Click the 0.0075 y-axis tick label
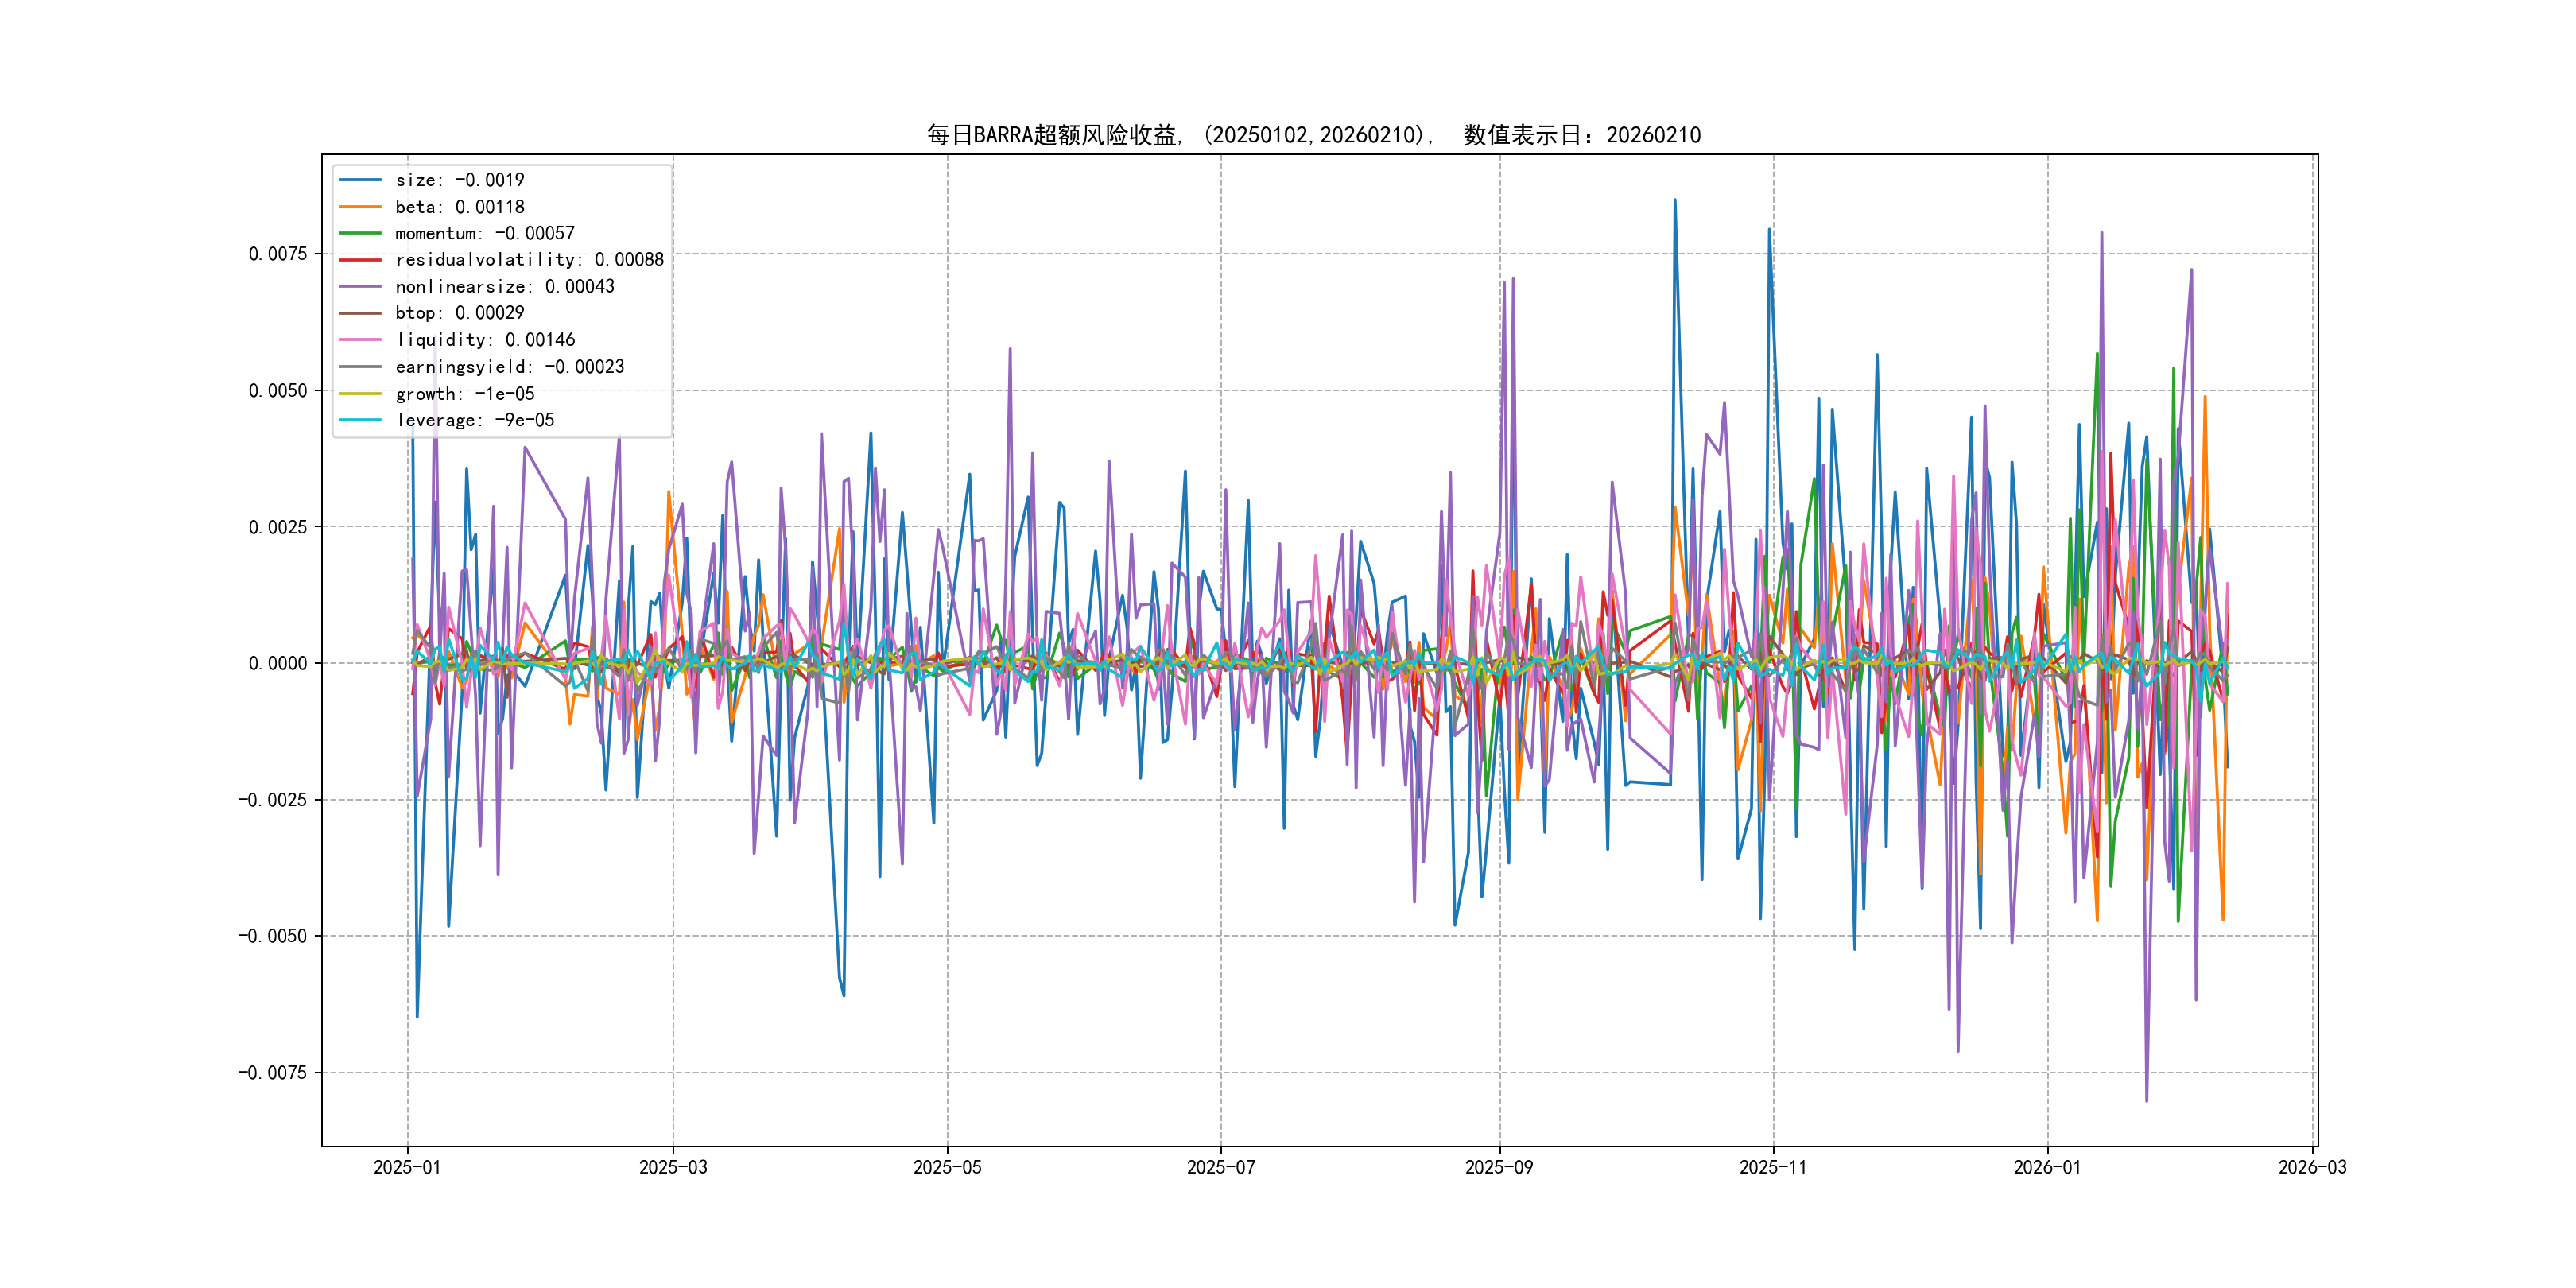Screen dimensions: 2576x1288 tap(277, 254)
